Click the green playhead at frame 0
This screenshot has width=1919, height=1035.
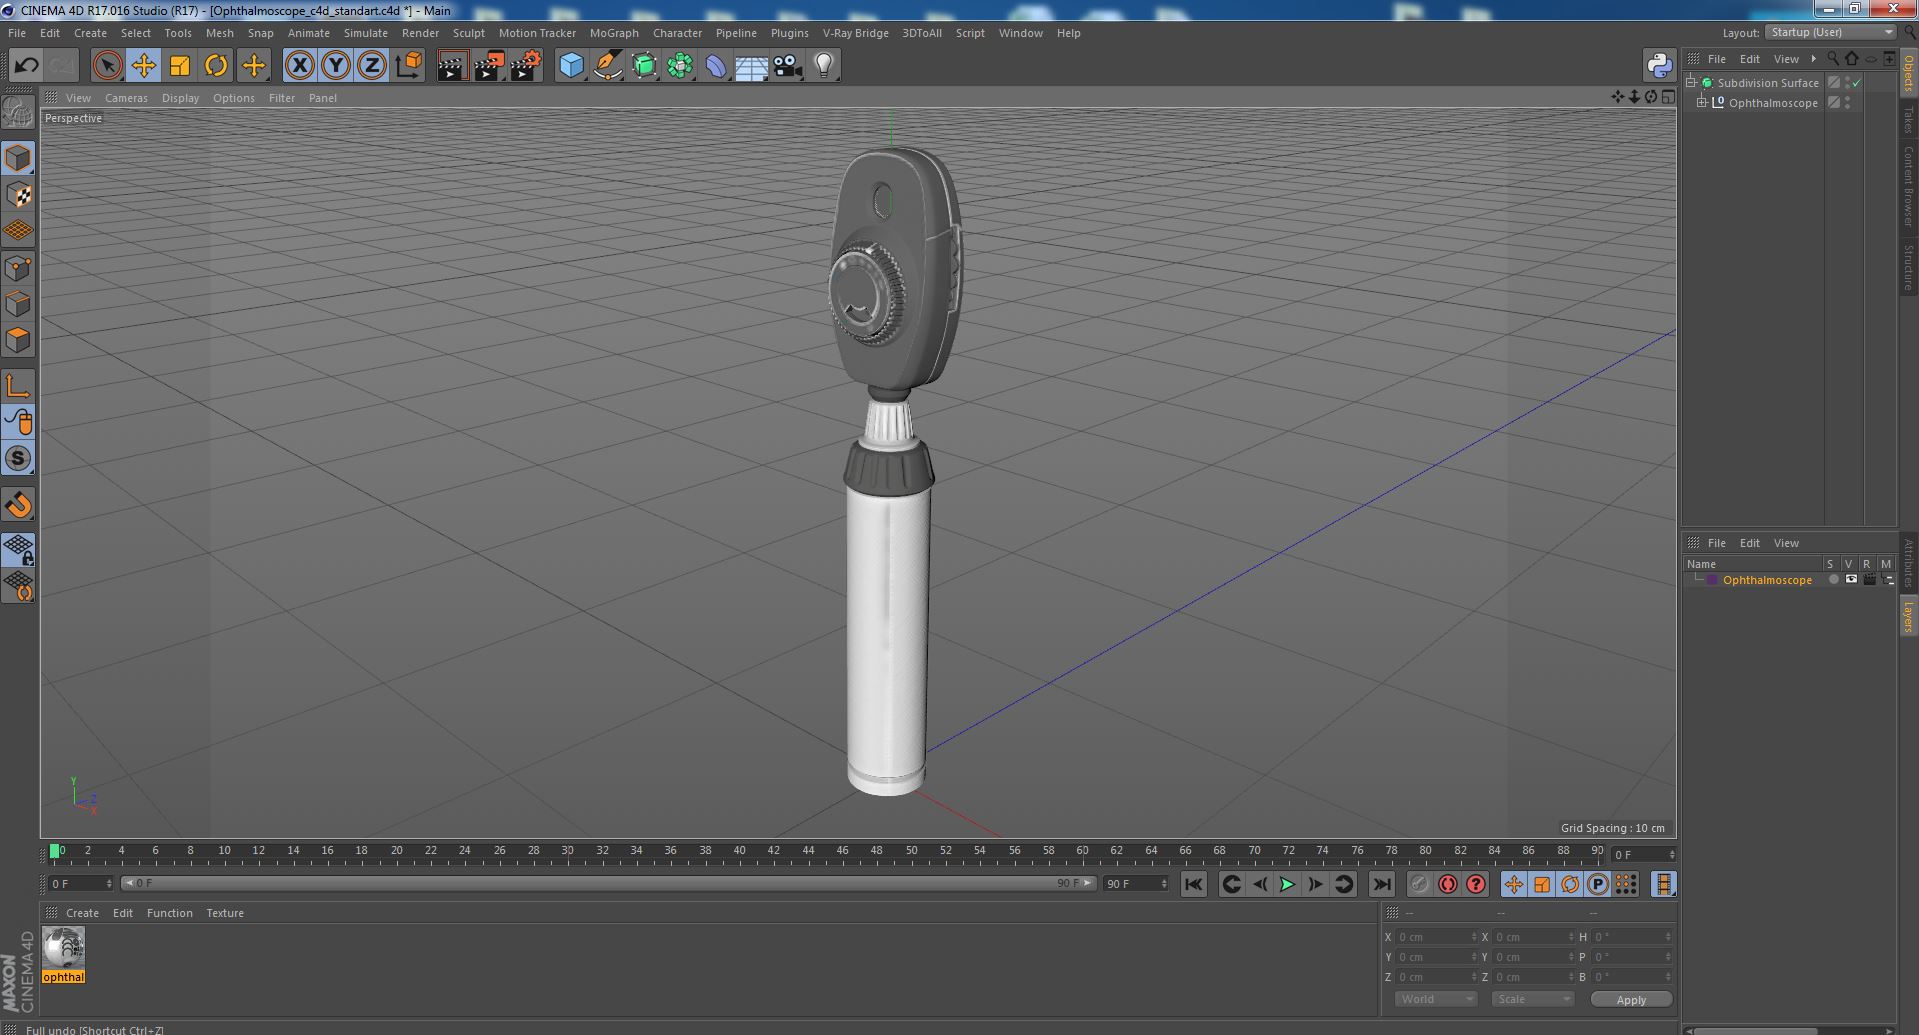[x=54, y=851]
